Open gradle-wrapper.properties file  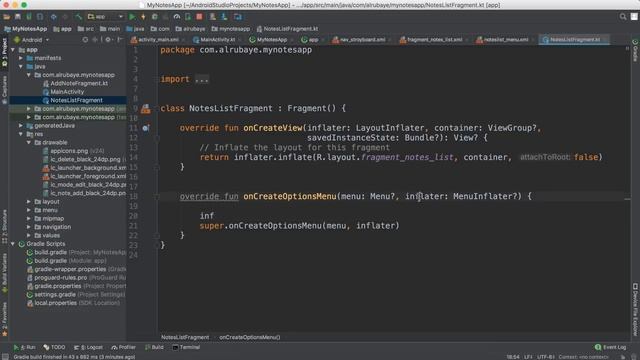point(76,269)
